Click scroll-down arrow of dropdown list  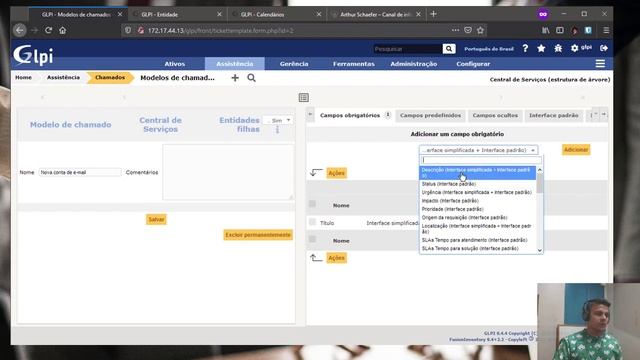click(540, 250)
